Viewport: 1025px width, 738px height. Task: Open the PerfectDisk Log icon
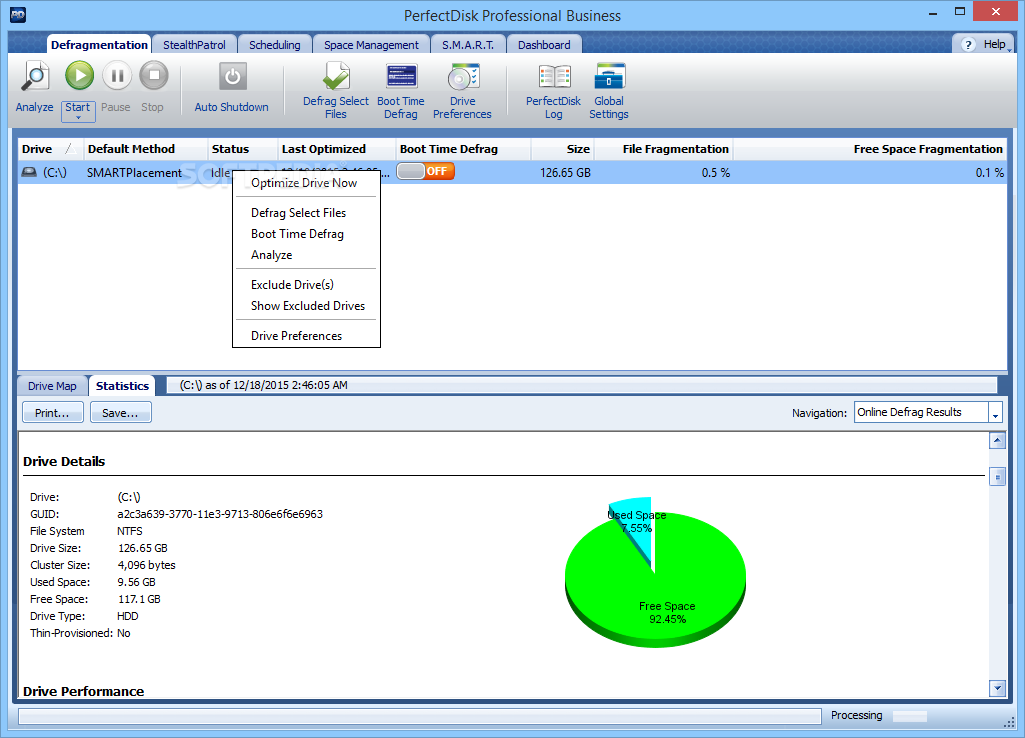[x=554, y=76]
